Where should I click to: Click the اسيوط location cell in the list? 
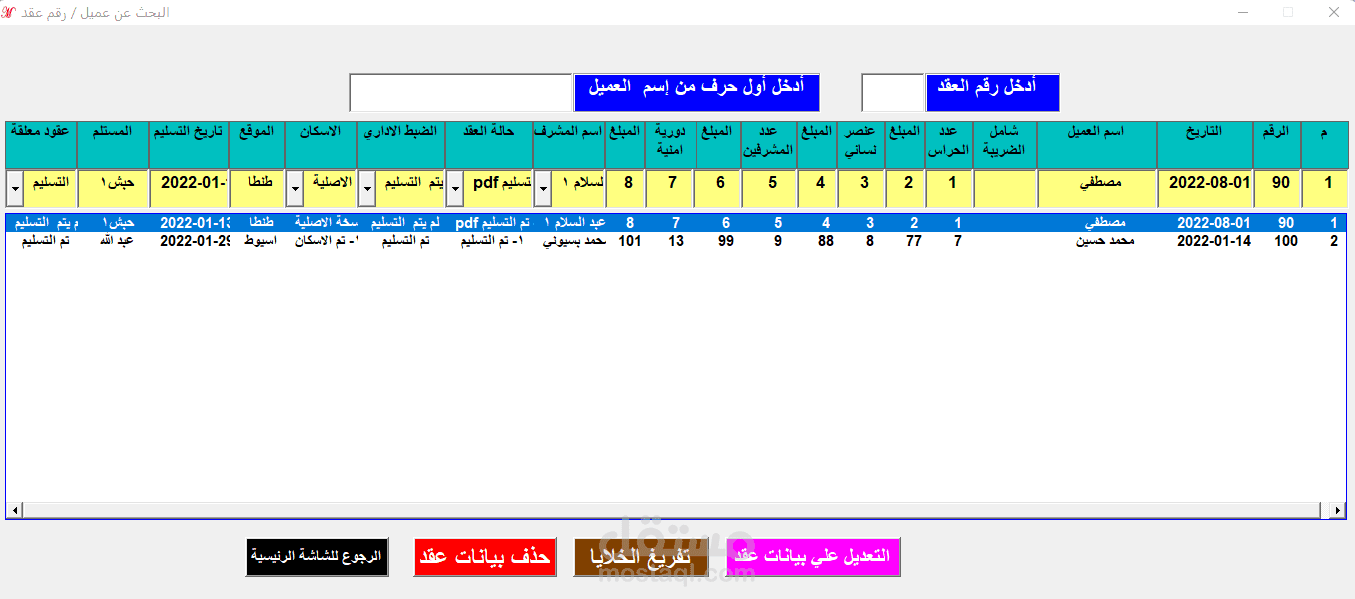[x=263, y=240]
